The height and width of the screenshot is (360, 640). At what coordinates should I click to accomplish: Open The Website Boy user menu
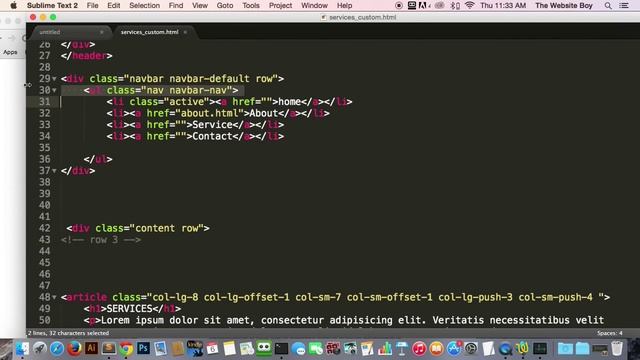564,5
